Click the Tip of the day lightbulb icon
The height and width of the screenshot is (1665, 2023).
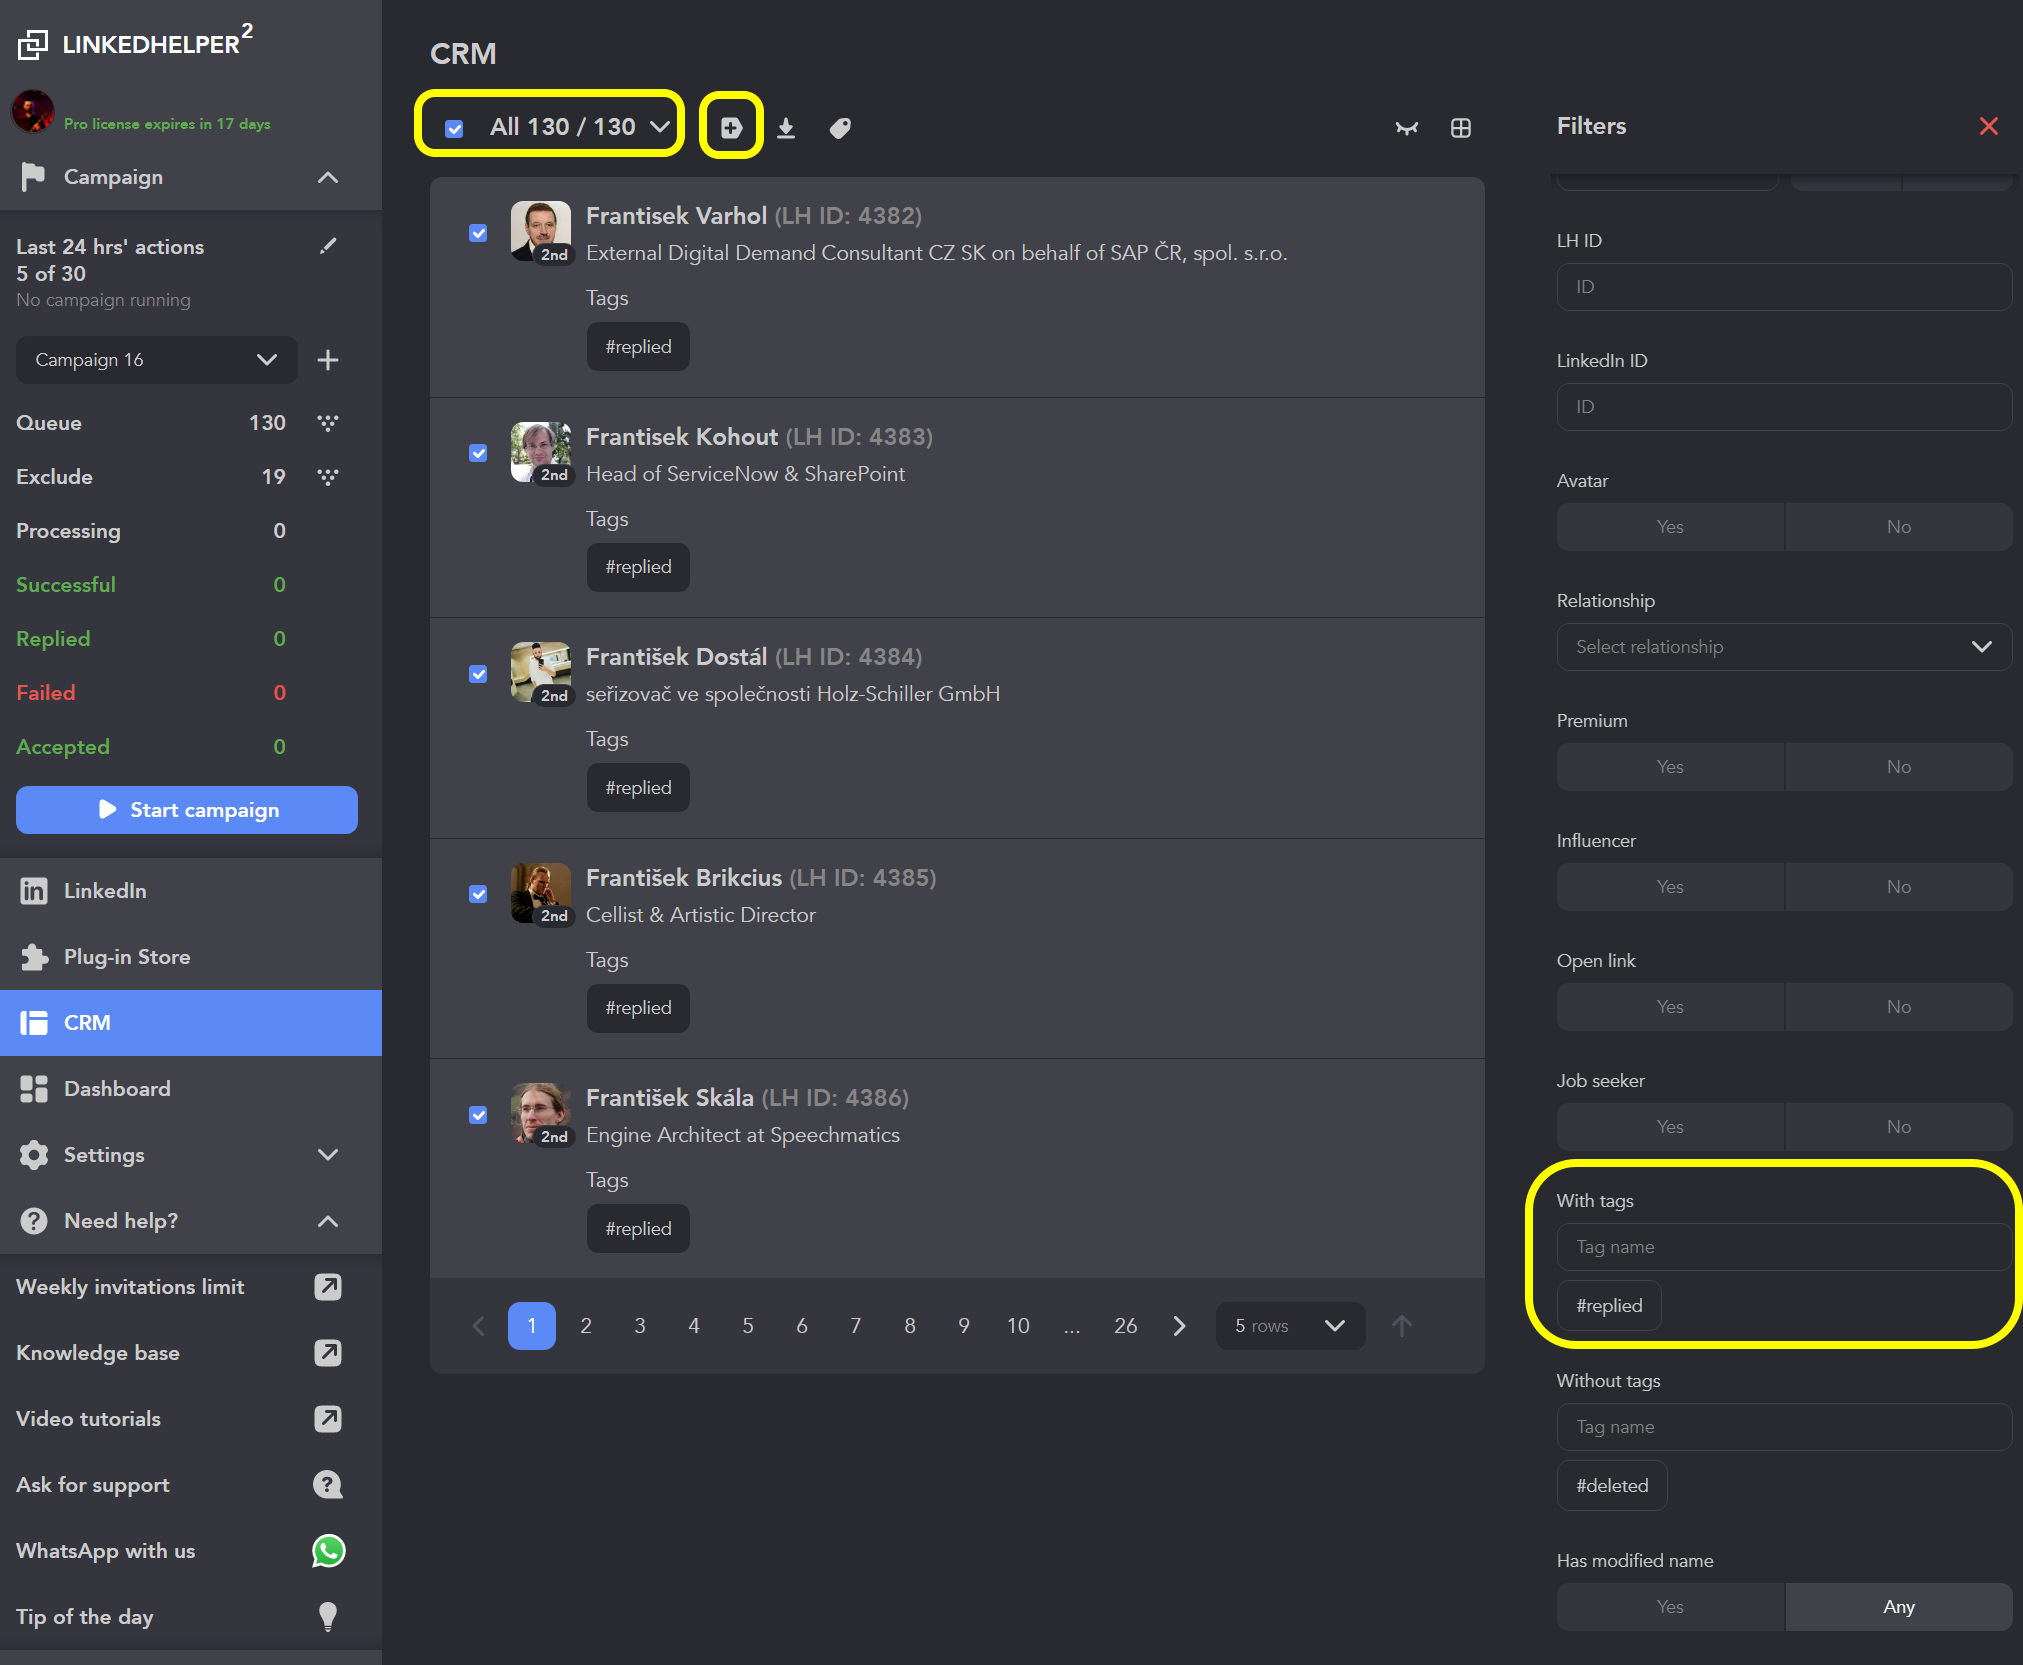tap(328, 1617)
